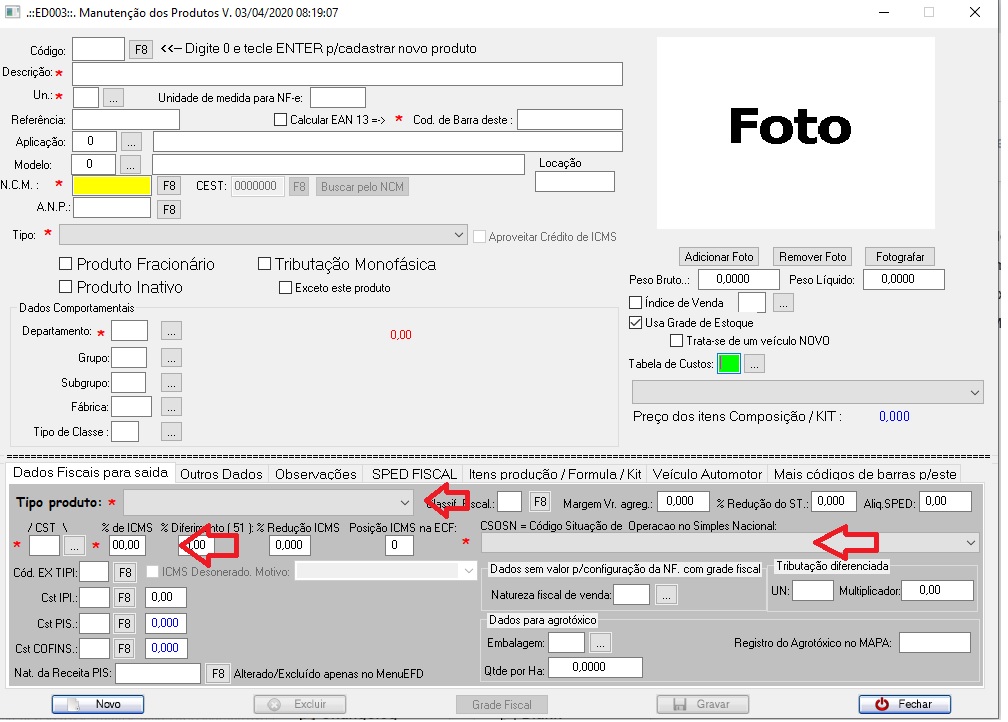Viewport: 1008px width, 722px height.
Task: Open the Embalagem browse ellipsis button
Action: [x=600, y=643]
